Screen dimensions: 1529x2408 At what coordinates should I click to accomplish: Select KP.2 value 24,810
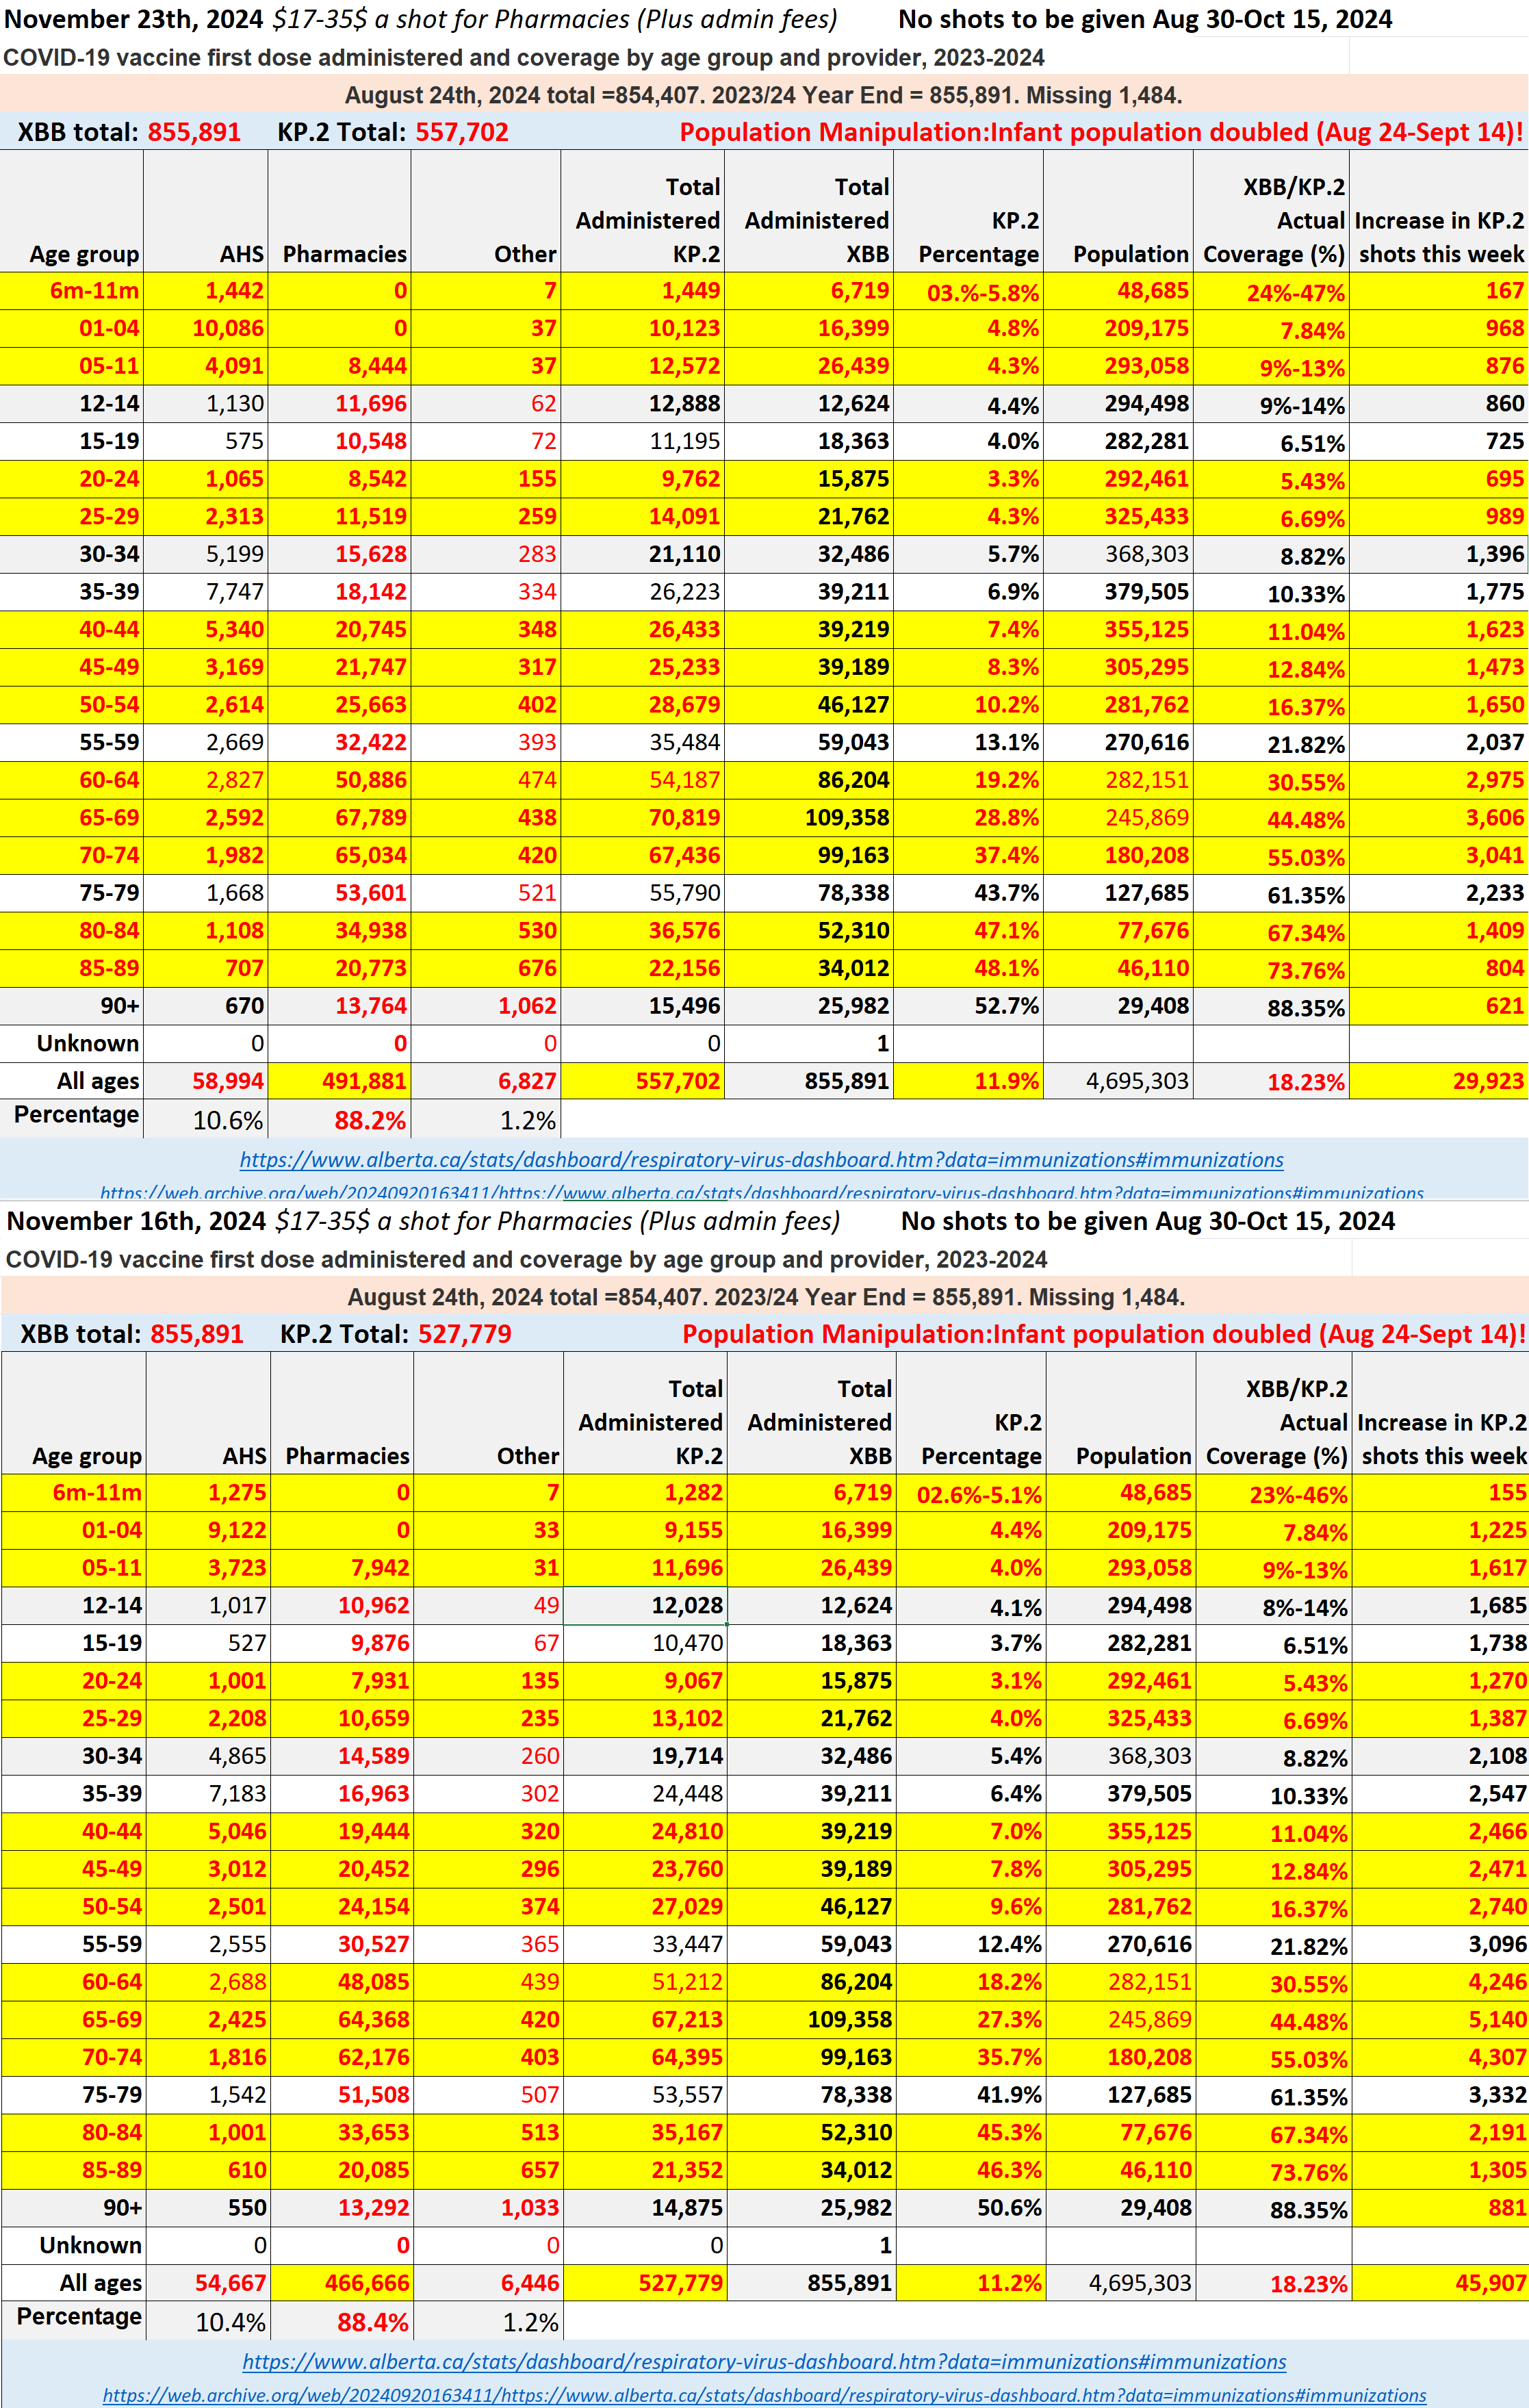646,1832
